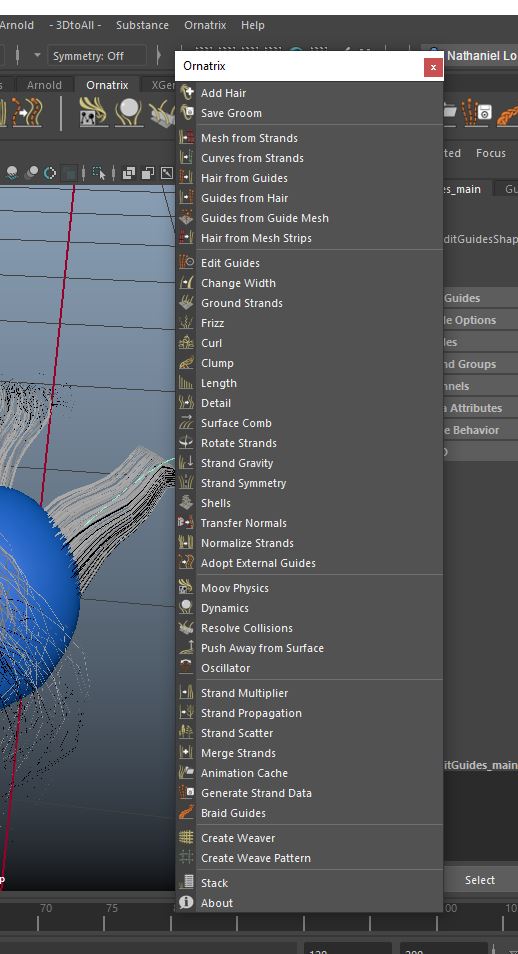Click the Curves from Strands icon
The height and width of the screenshot is (954, 518).
point(186,158)
